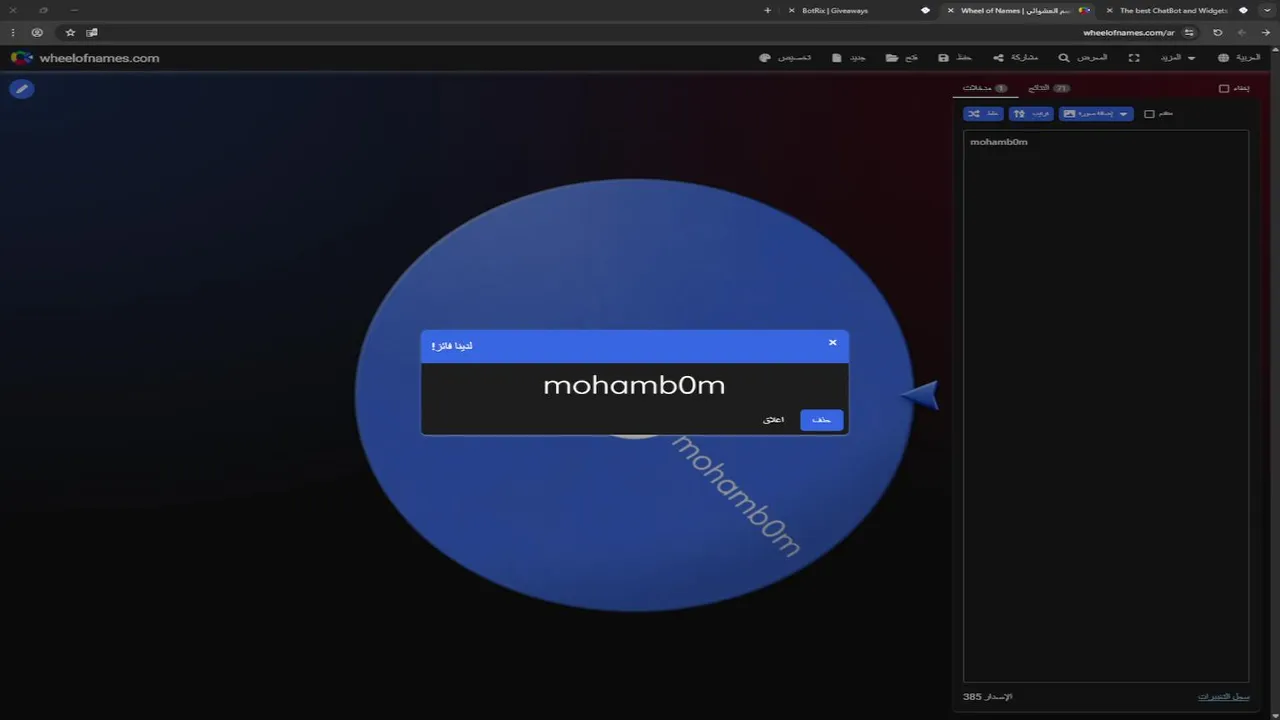Shuffle the entries with the shuffle button
This screenshot has width=1280, height=720.
(983, 114)
